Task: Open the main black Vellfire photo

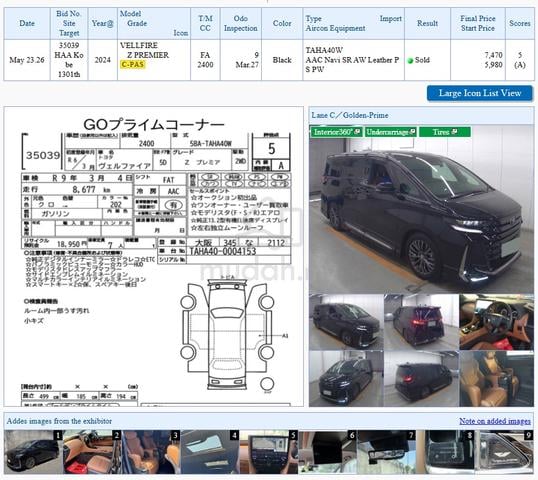Action: pos(421,209)
